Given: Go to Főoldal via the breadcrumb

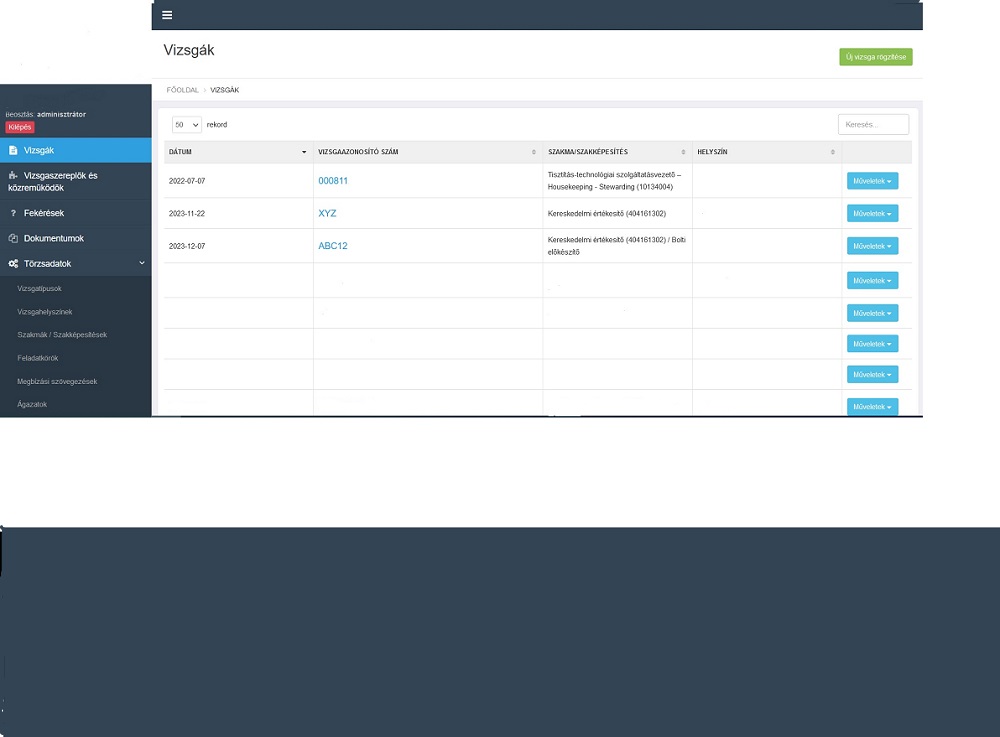Looking at the screenshot, I should point(181,90).
